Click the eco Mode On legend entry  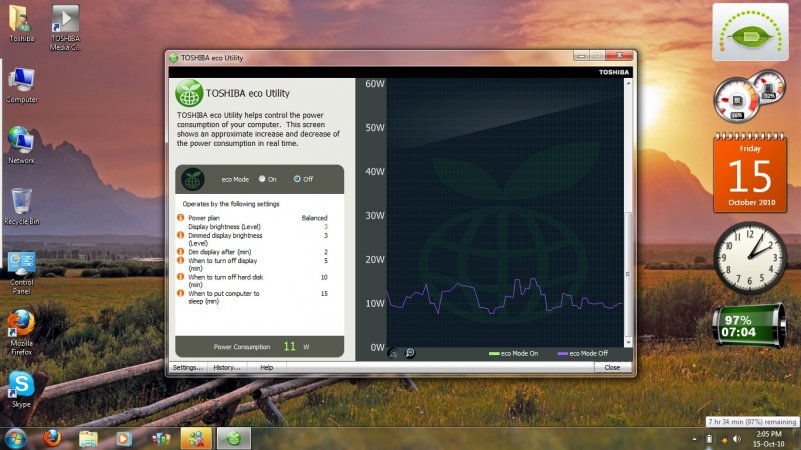coord(513,353)
